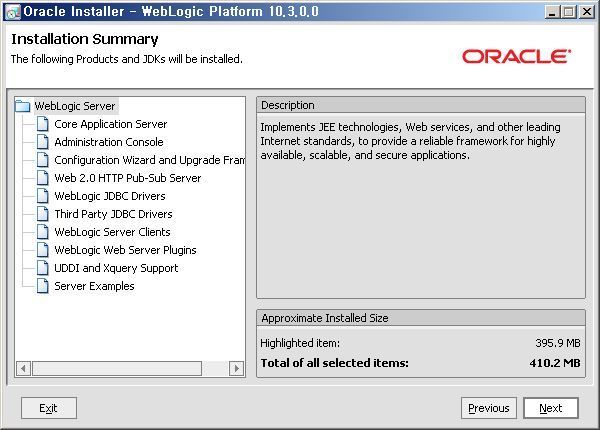Click the document icon beside WebLogic Web Server Plugins
The height and width of the screenshot is (430, 600).
(x=42, y=250)
